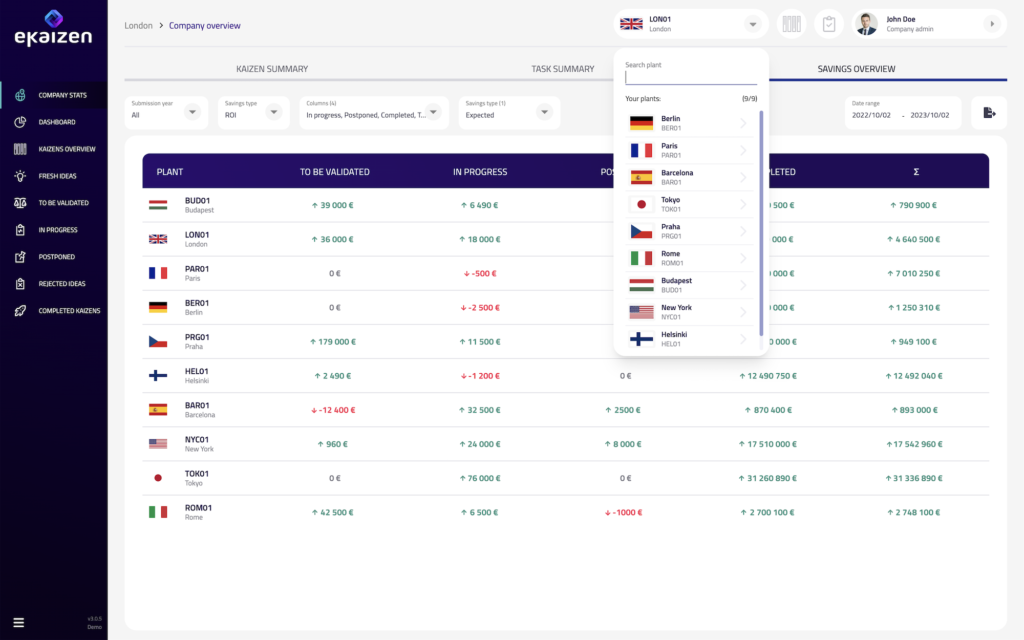1024x640 pixels.
Task: Click the barcode icon in header
Action: coord(792,24)
